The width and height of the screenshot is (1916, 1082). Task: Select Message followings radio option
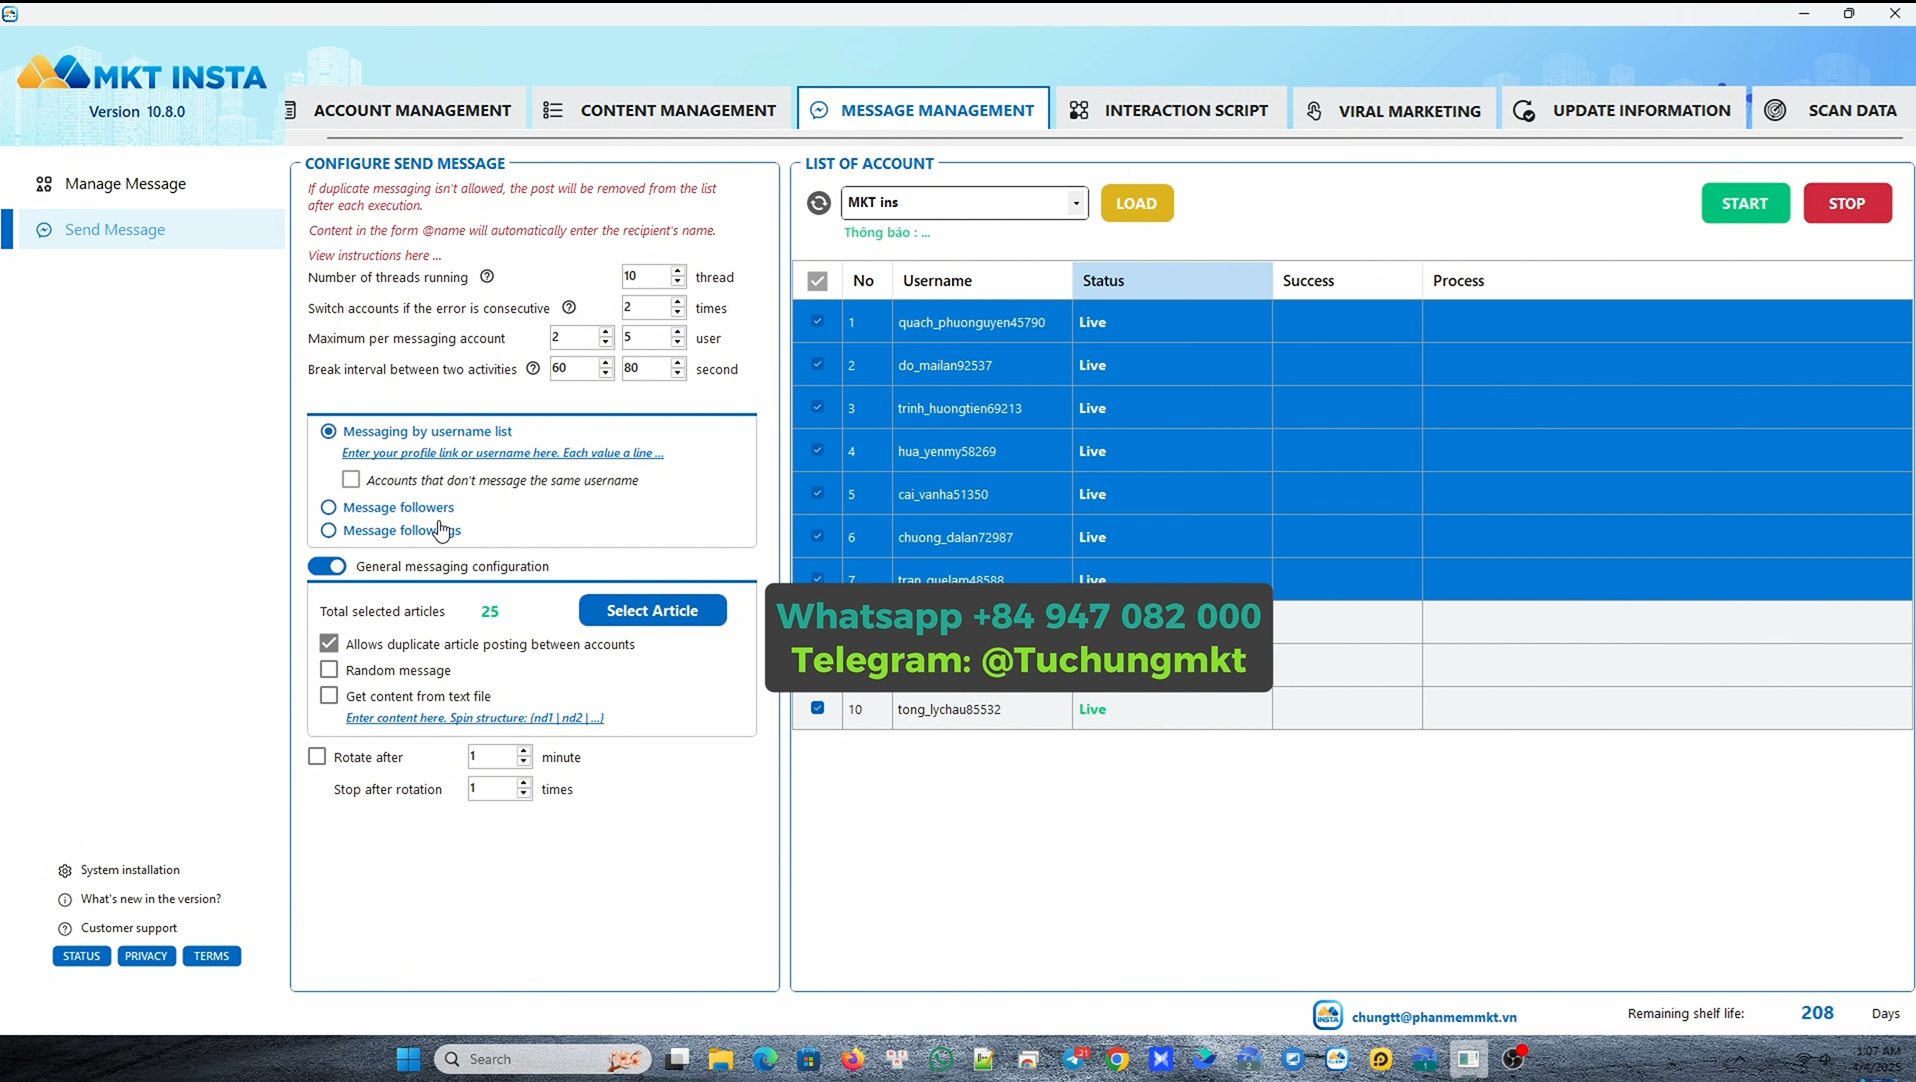[328, 530]
